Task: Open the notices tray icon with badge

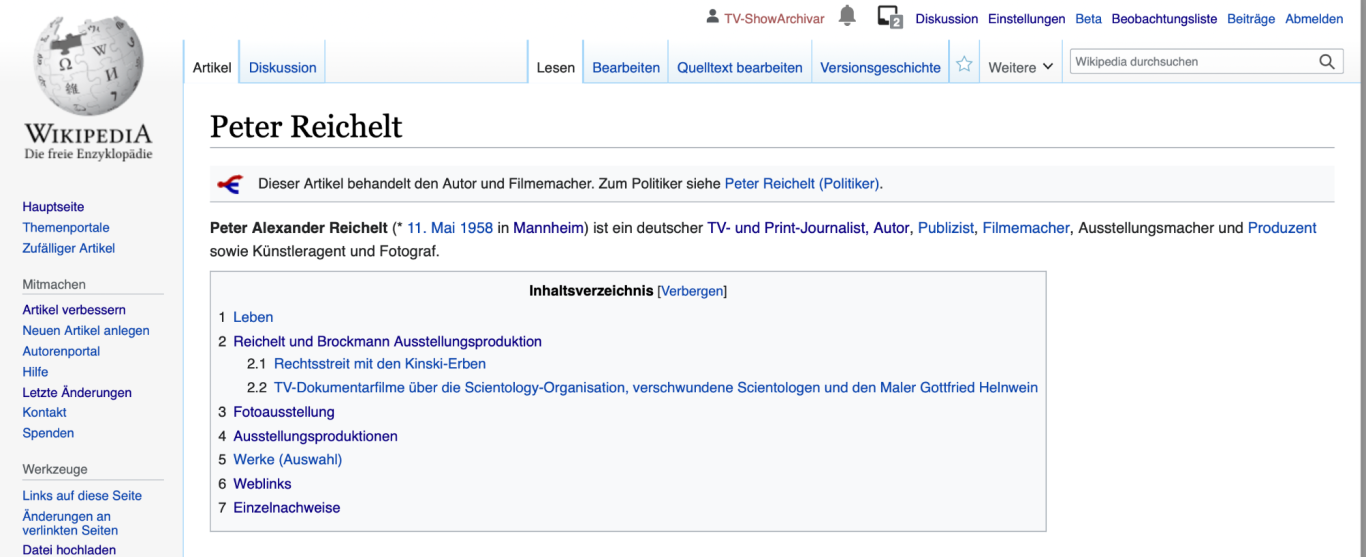Action: (888, 17)
